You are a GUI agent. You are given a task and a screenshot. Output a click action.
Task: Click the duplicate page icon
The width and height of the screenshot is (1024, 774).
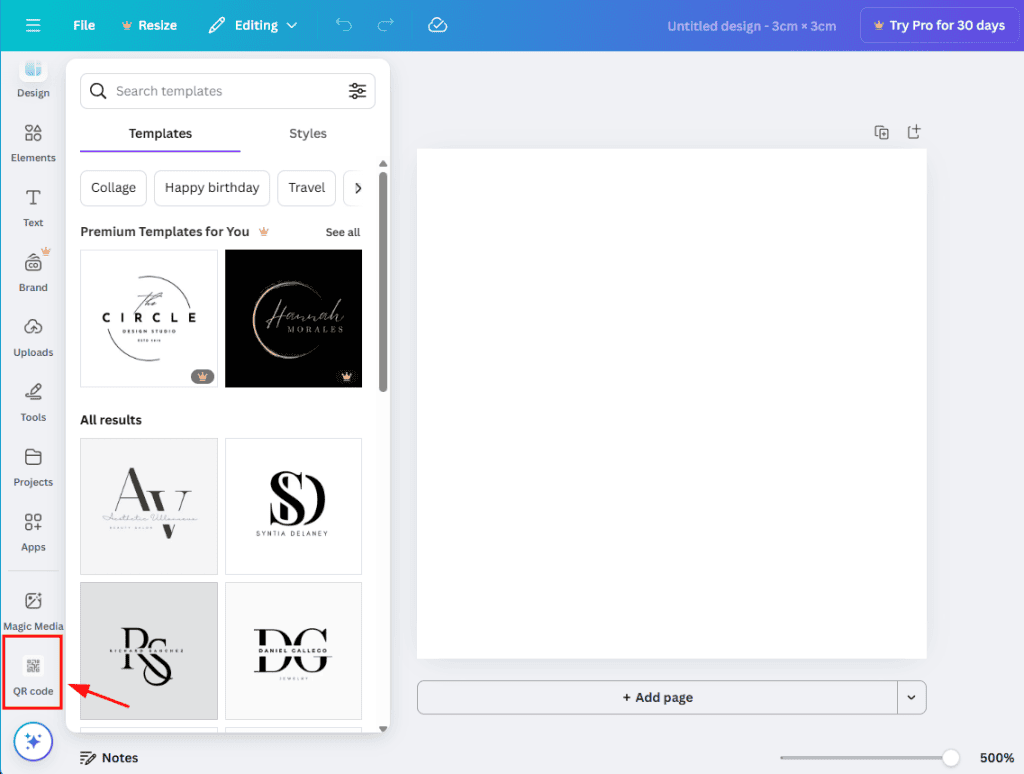tap(881, 132)
